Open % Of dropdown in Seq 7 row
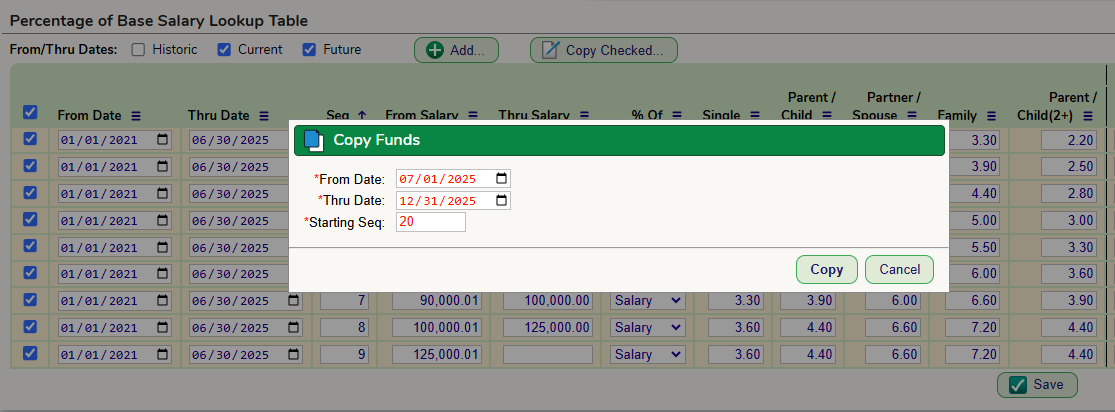Image resolution: width=1115 pixels, height=412 pixels. [648, 301]
